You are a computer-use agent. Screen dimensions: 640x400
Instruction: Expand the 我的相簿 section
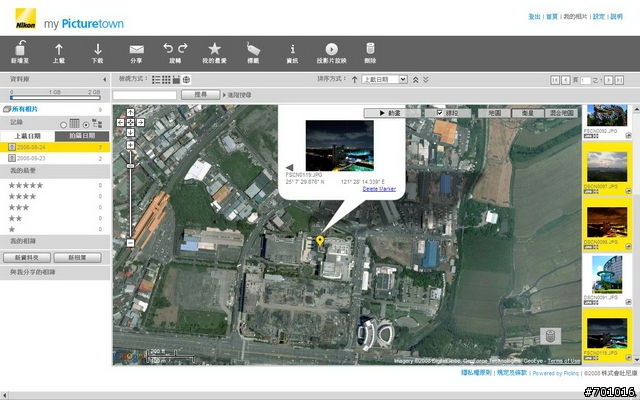[x=55, y=241]
